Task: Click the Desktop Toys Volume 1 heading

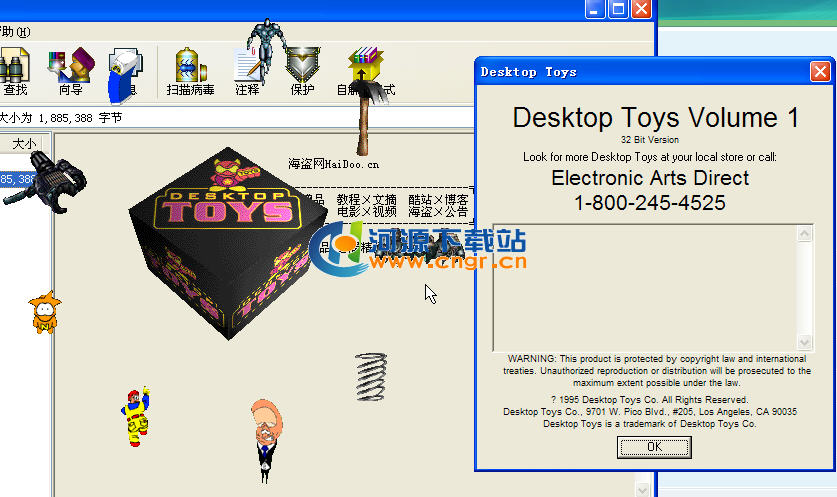Action: point(656,117)
